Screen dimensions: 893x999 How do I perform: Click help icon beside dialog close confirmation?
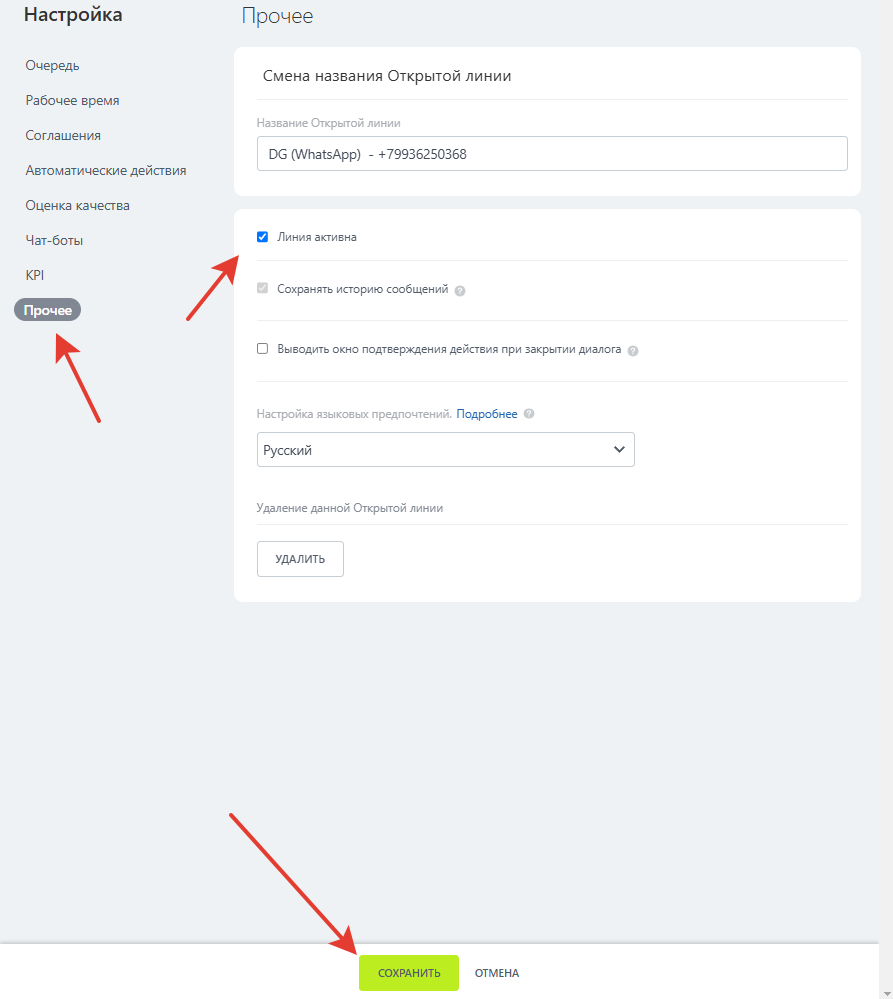(x=632, y=350)
